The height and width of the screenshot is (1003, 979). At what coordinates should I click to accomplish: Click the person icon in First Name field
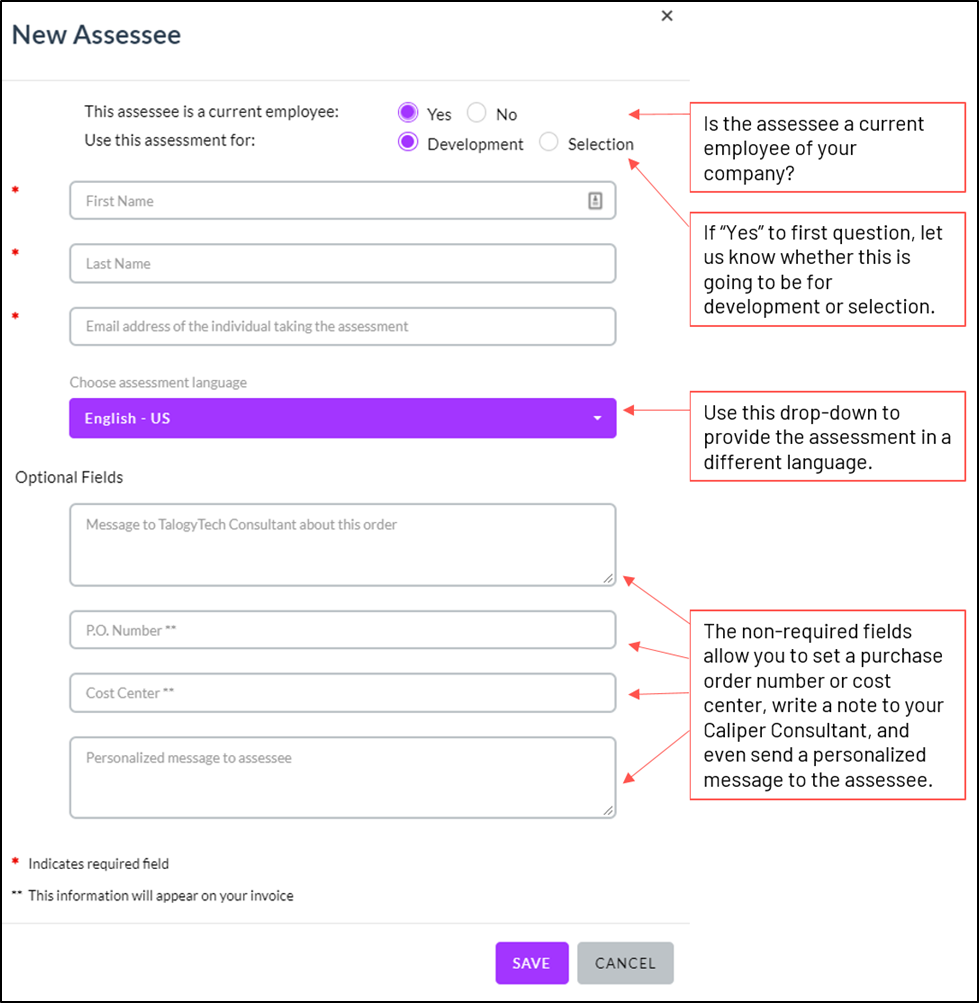tap(597, 200)
